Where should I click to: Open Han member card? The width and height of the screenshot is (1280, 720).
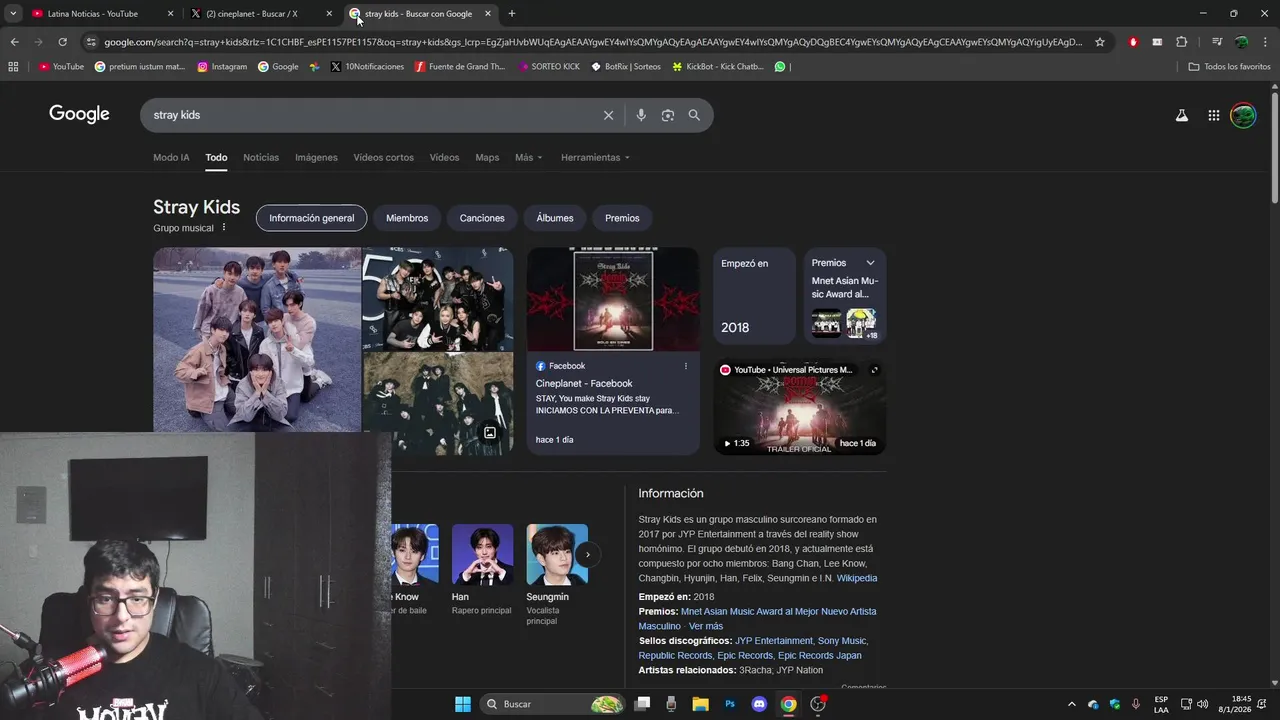pos(482,569)
